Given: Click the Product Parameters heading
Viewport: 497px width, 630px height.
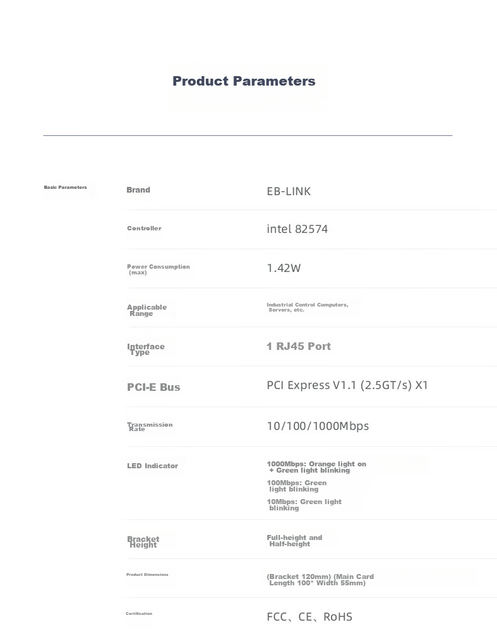Looking at the screenshot, I should 244,81.
